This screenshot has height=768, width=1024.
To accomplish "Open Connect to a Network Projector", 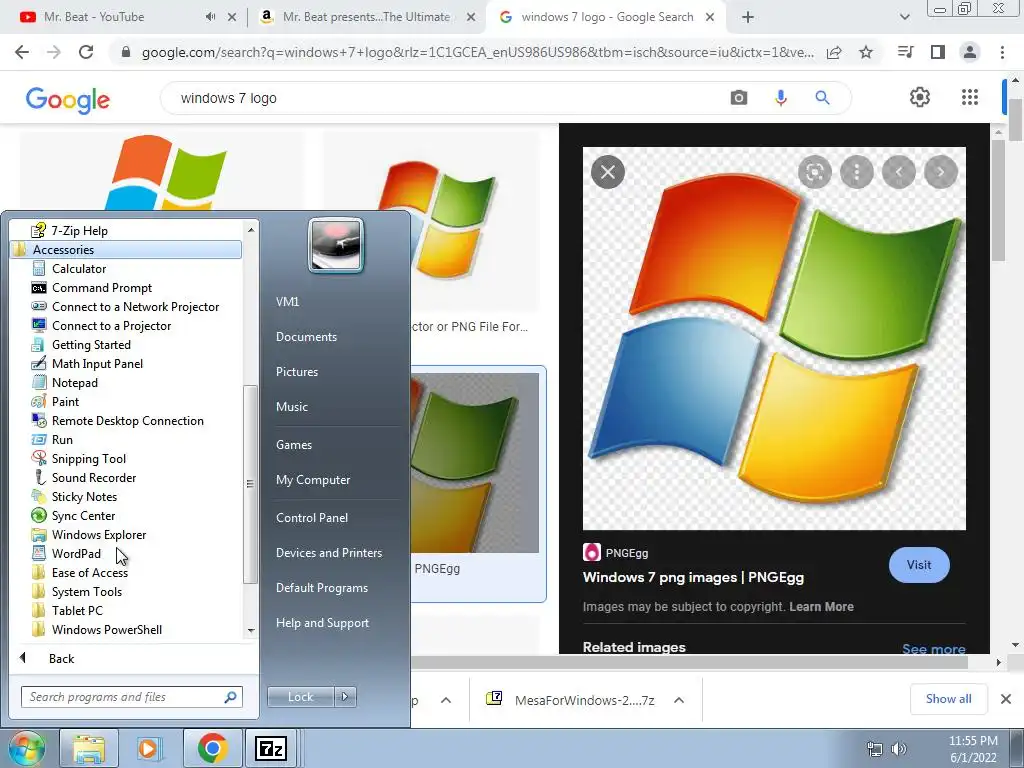I will [x=135, y=306].
